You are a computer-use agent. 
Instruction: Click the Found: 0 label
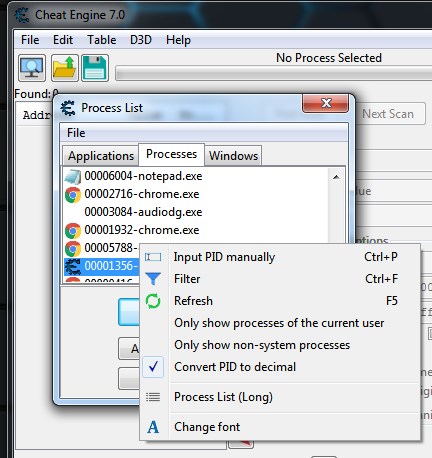point(36,94)
